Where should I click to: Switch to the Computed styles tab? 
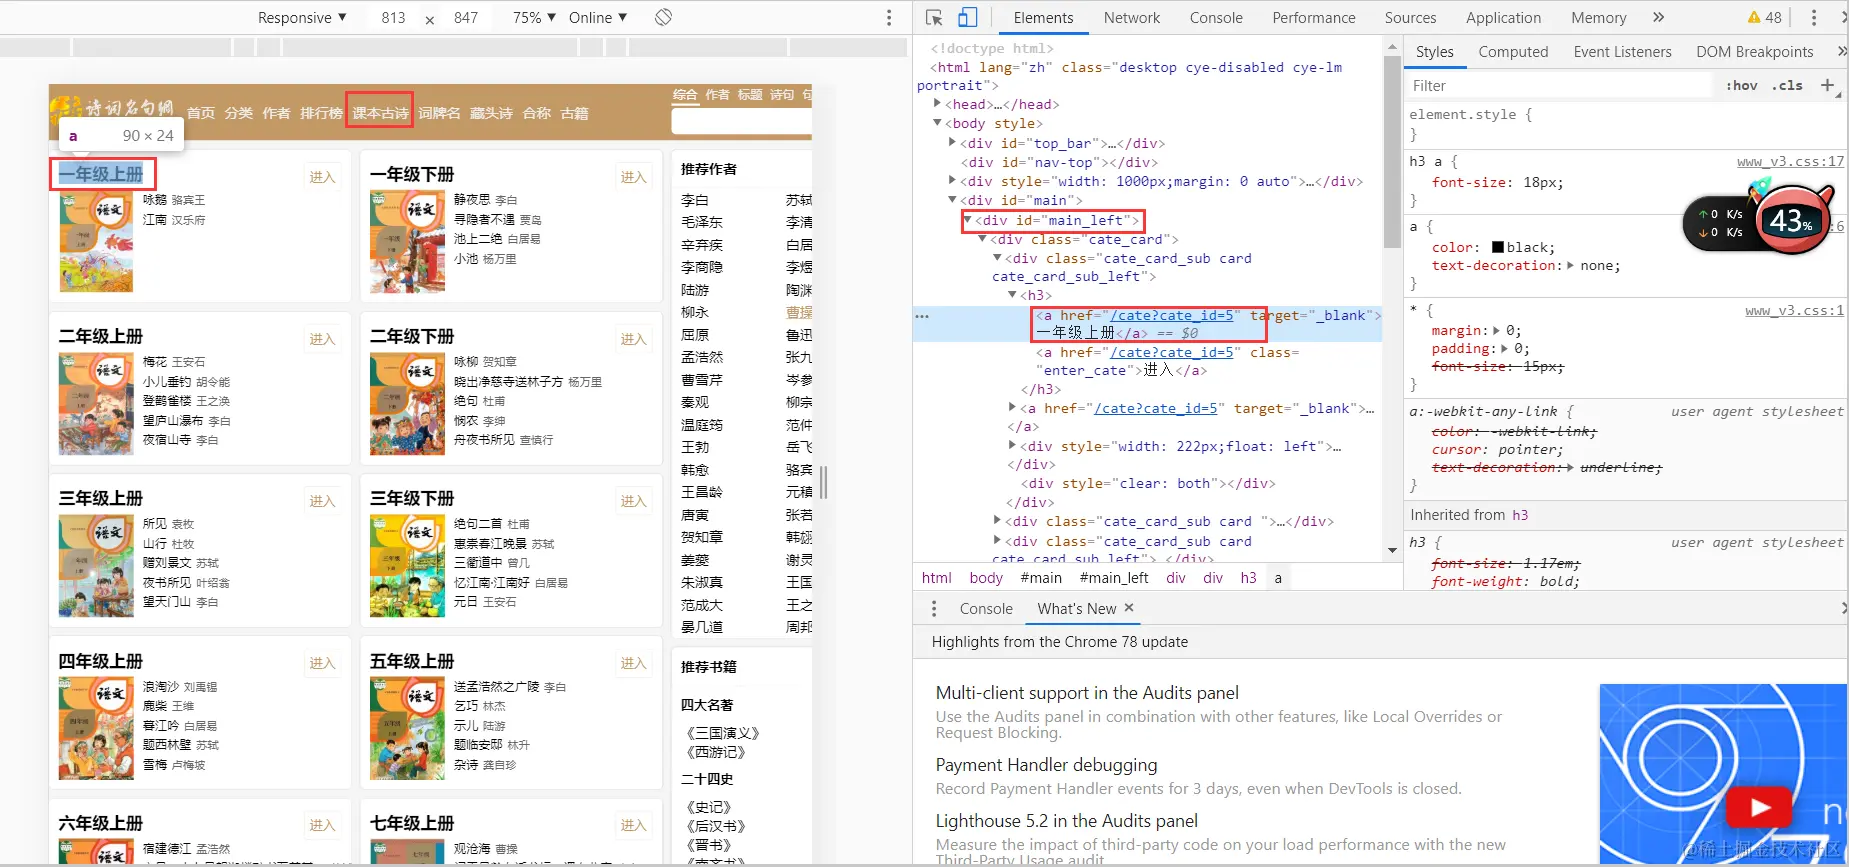[x=1513, y=52]
